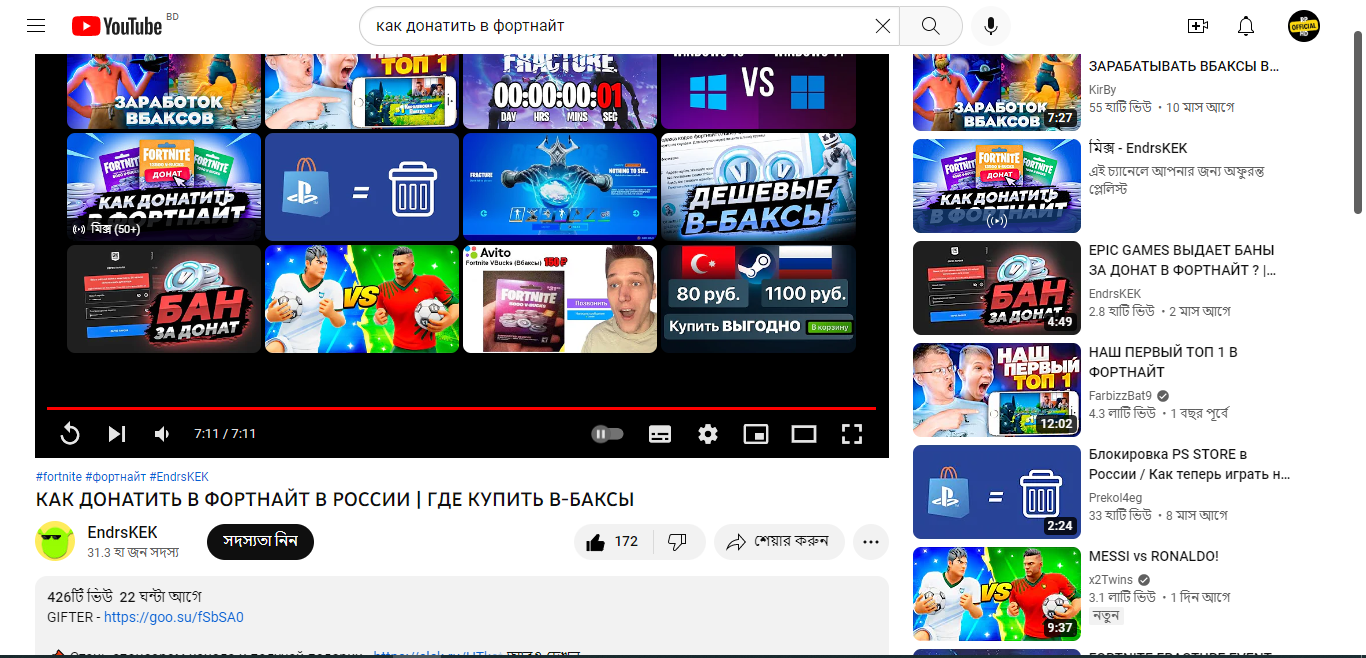Open the hamburger guide menu
Viewport: 1366px width, 658px height.
pyautogui.click(x=36, y=26)
